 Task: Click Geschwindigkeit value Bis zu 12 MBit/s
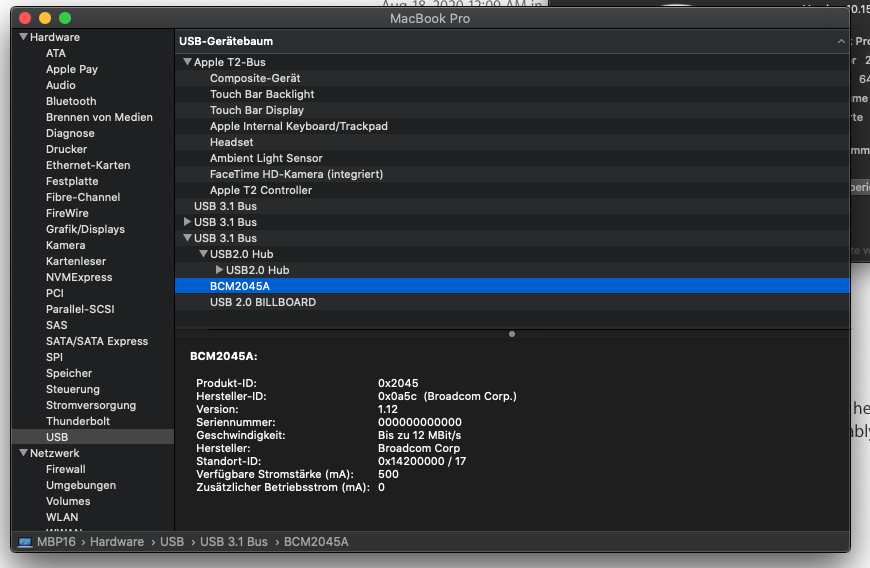(x=419, y=435)
